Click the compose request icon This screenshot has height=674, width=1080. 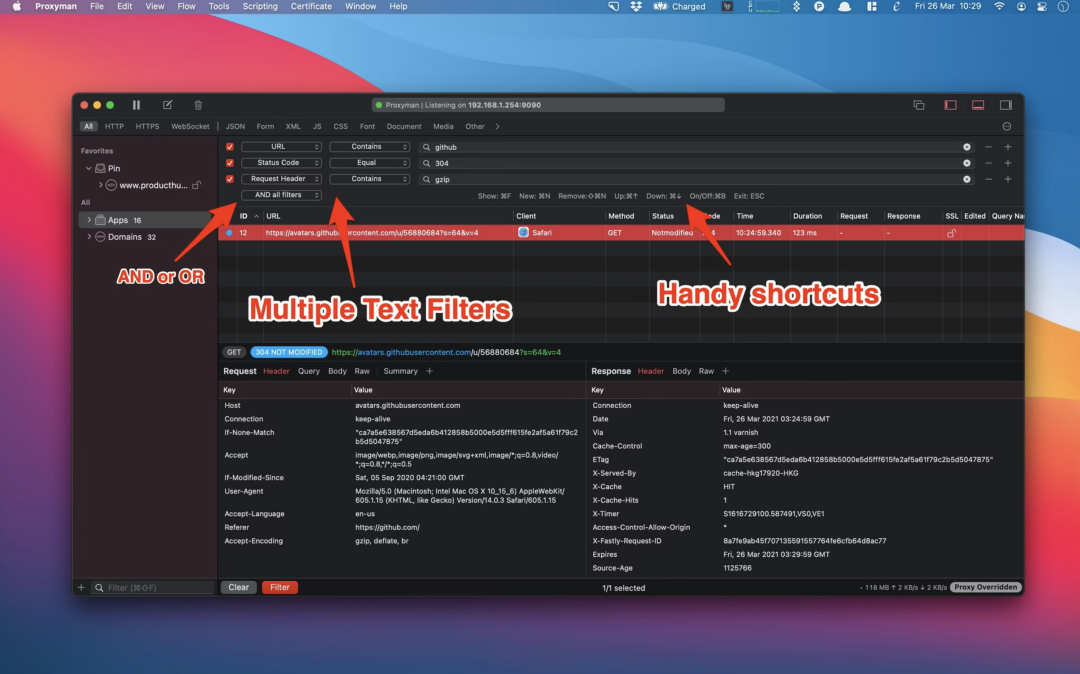(x=167, y=105)
